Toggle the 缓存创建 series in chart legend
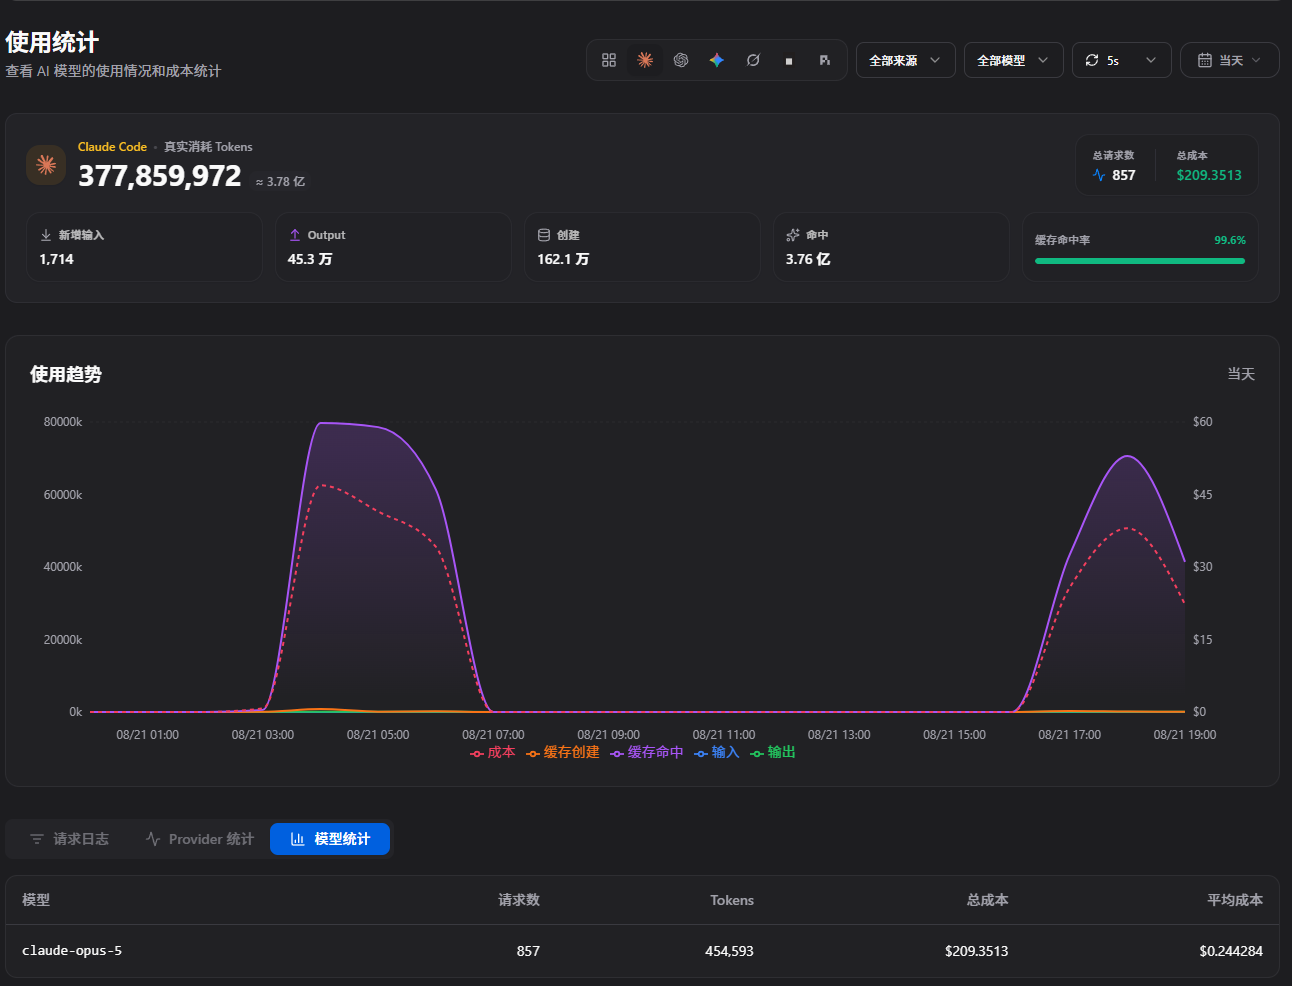This screenshot has width=1292, height=986. tap(563, 752)
